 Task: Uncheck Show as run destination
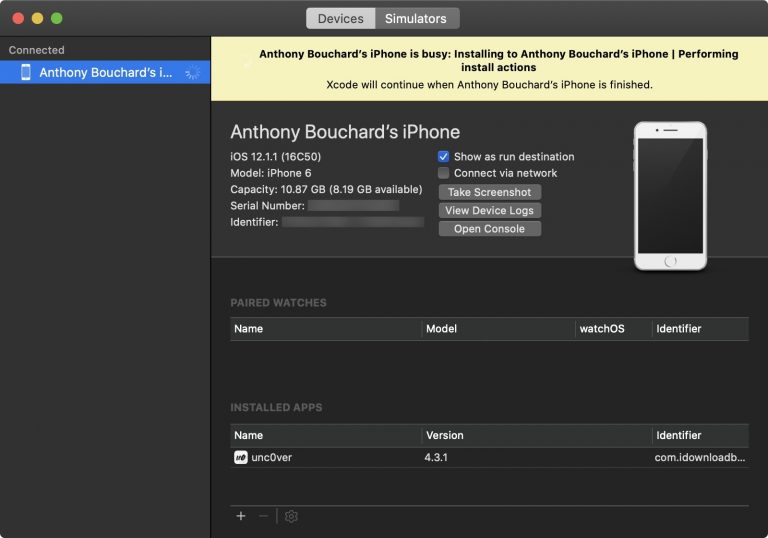[x=444, y=157]
